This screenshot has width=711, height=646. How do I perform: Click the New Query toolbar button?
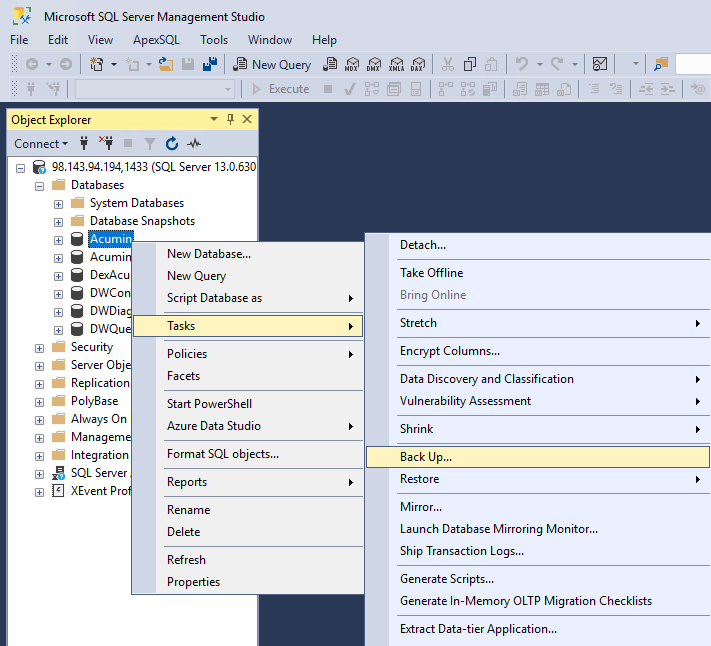272,65
